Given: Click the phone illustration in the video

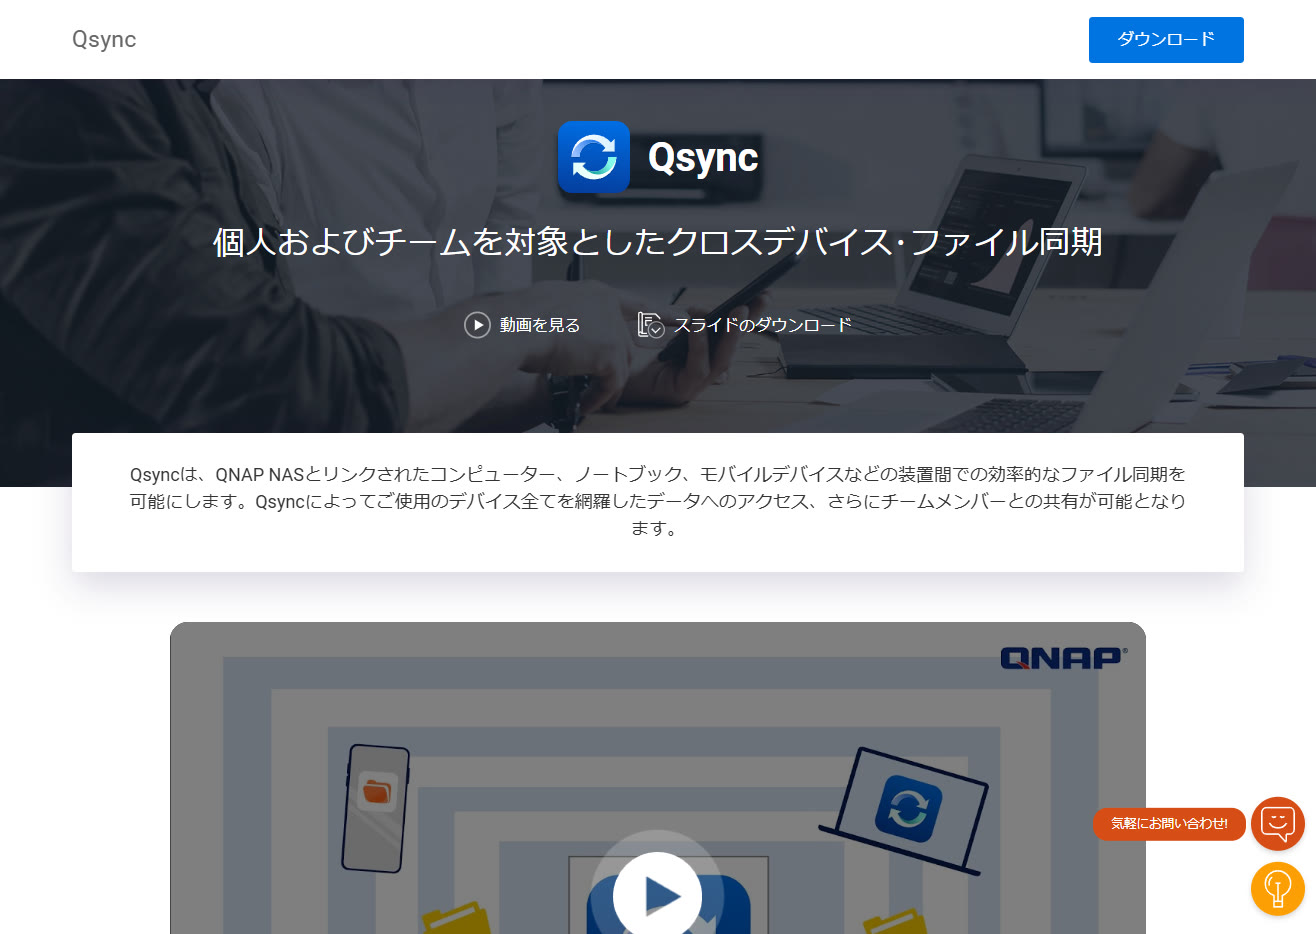Looking at the screenshot, I should (376, 808).
